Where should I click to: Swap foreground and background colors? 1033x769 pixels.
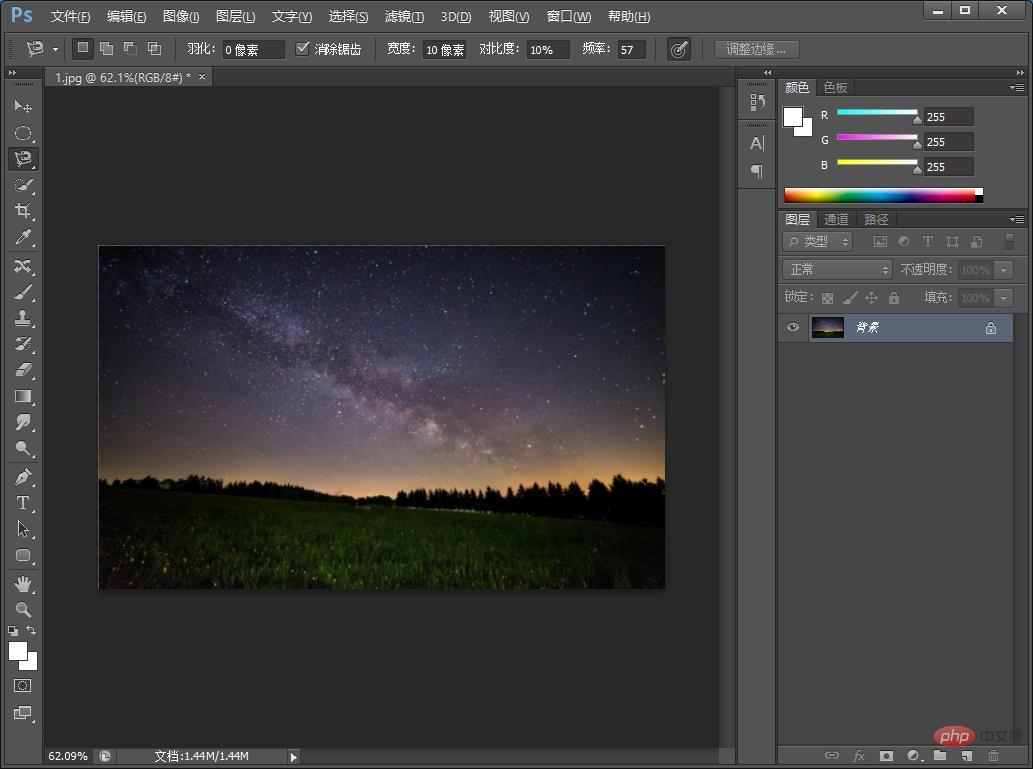[x=31, y=631]
